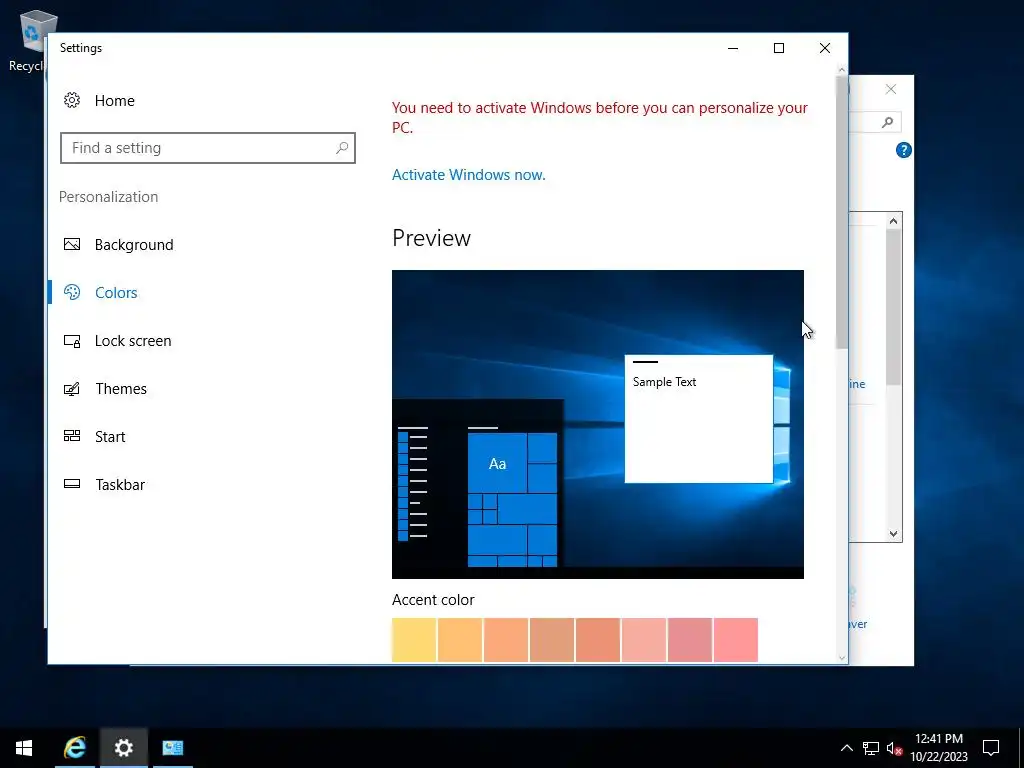Select the Colors page
The image size is (1024, 768).
116,293
